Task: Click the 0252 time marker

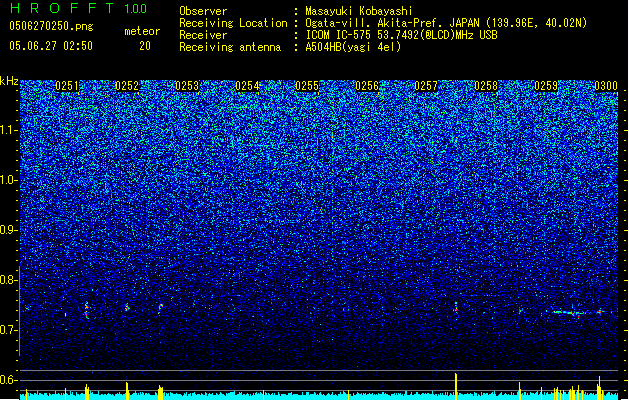Action: point(127,86)
